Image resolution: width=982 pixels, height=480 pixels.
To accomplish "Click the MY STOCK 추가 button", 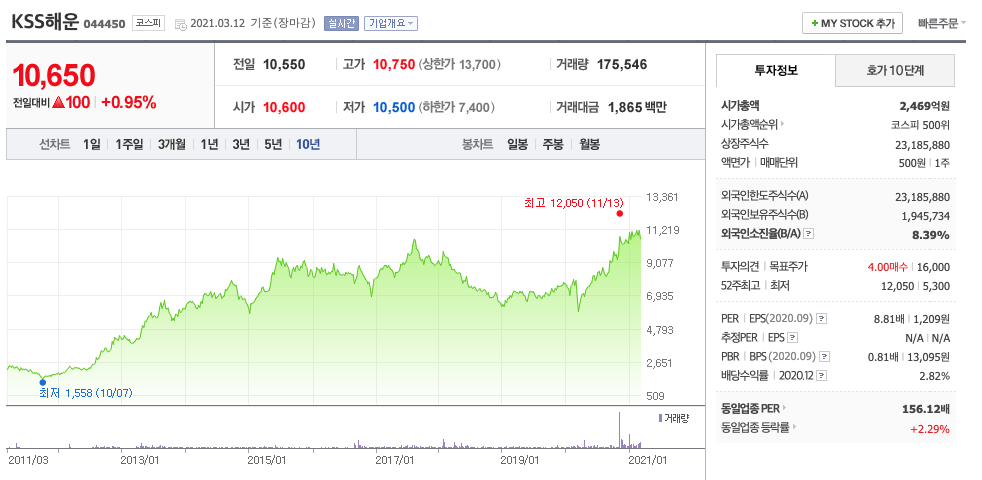I will (852, 23).
